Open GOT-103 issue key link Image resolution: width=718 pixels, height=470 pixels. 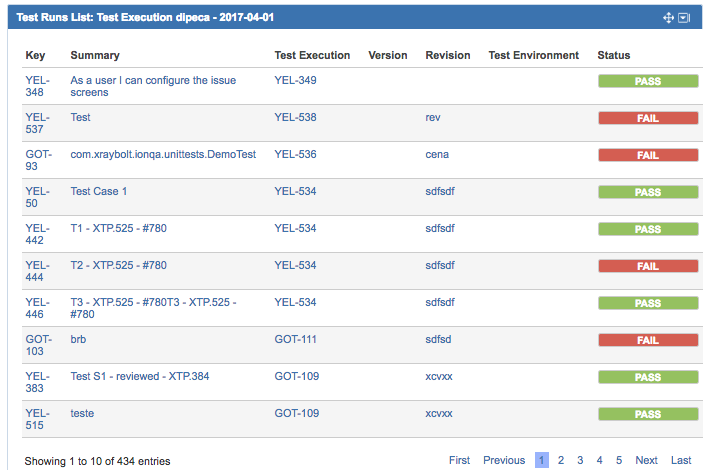(38, 345)
